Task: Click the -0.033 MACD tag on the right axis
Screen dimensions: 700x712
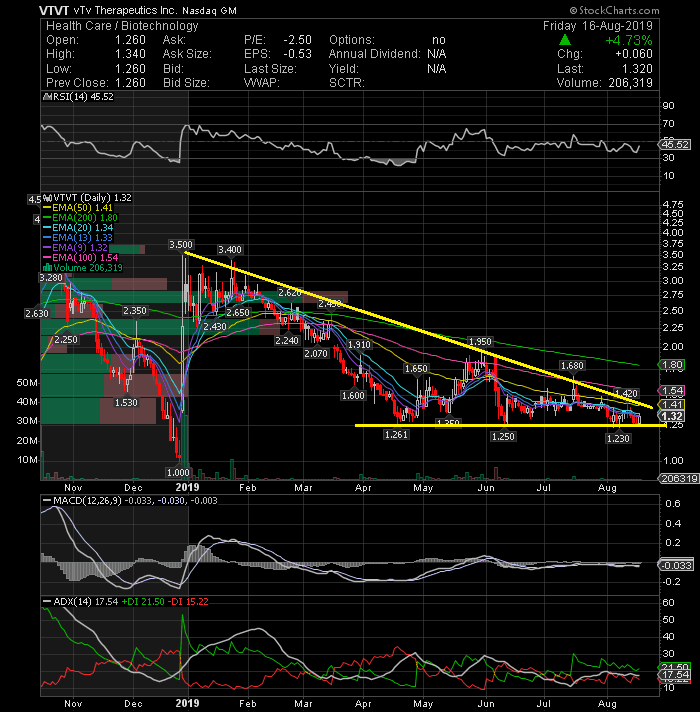Action: 676,565
